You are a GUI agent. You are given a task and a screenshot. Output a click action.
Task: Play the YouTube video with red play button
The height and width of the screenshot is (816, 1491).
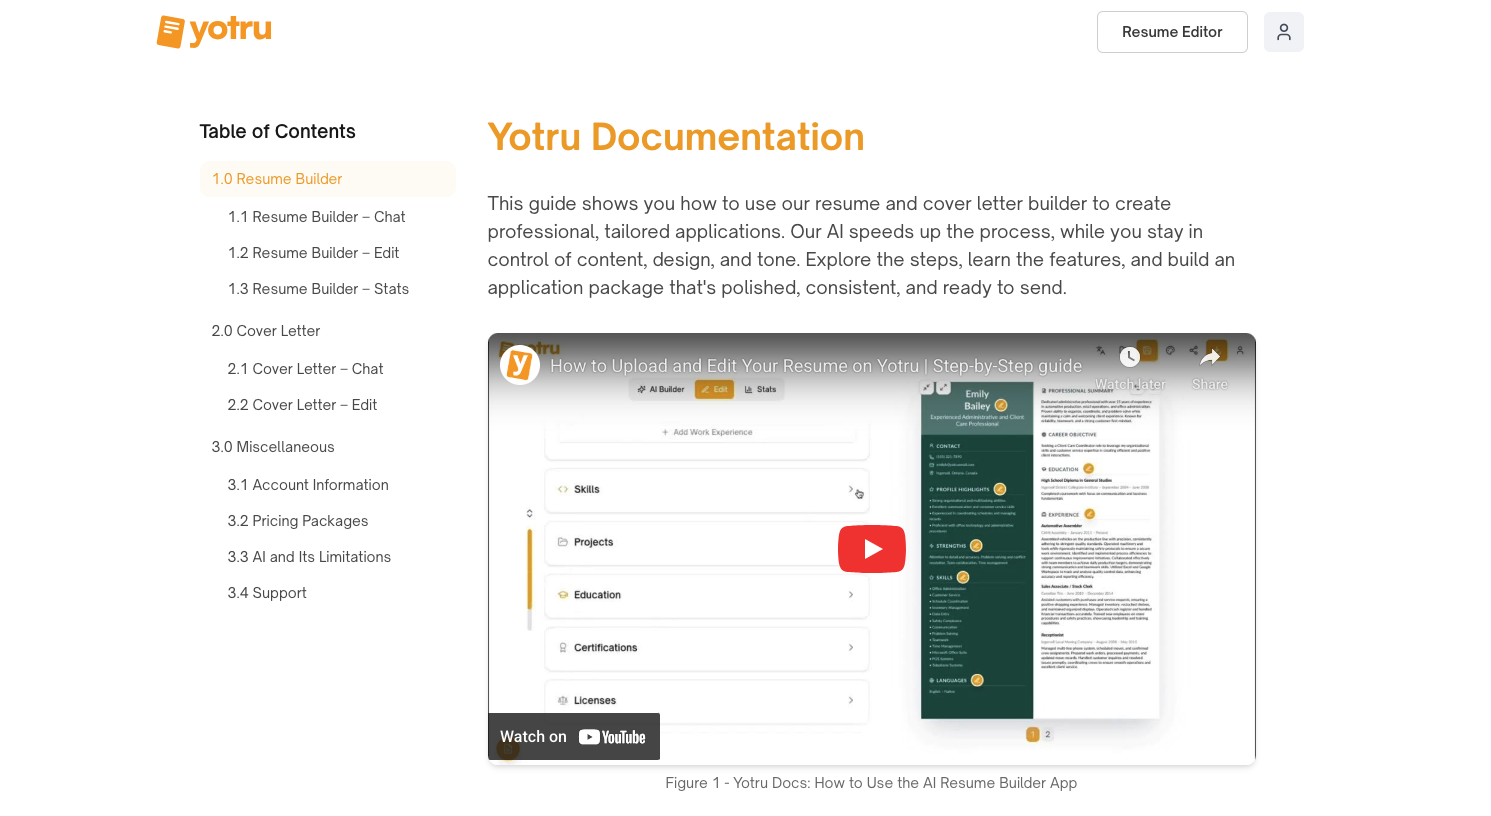[872, 549]
